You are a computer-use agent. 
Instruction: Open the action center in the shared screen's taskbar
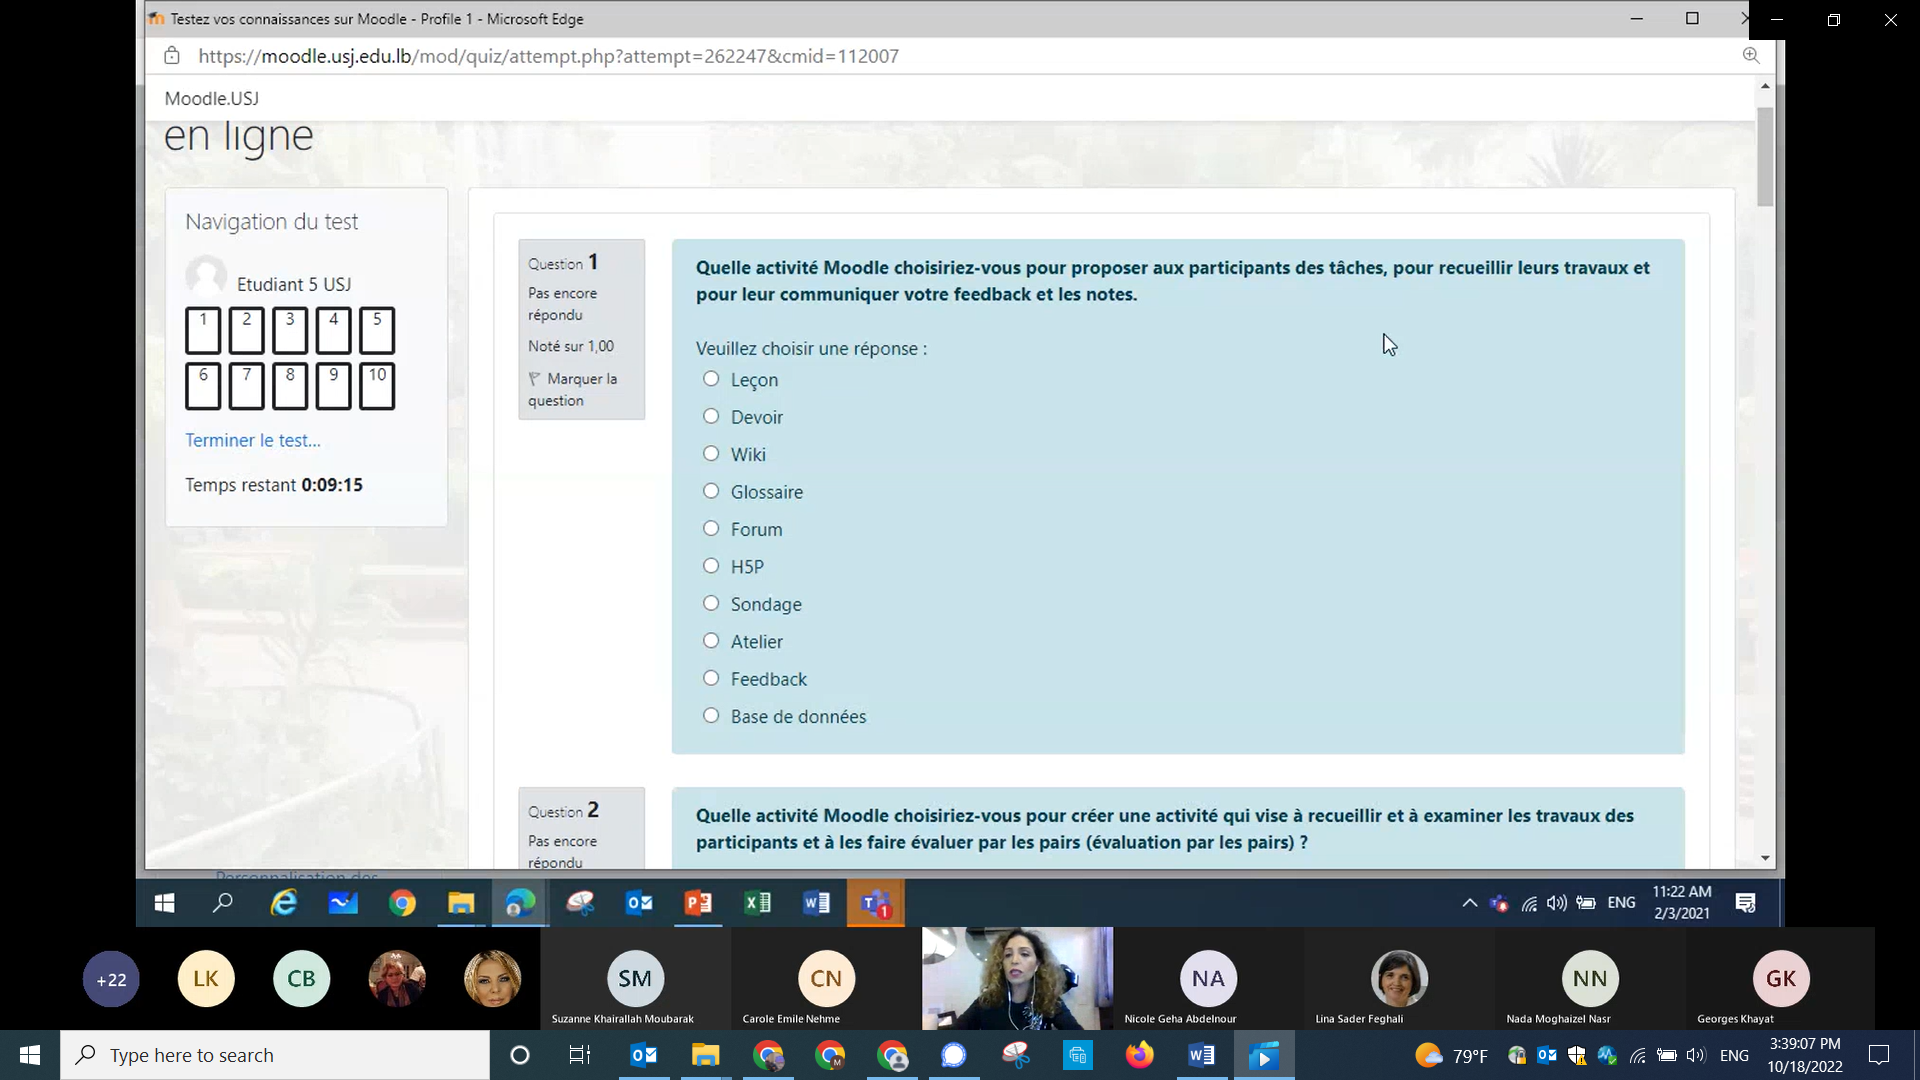(1746, 903)
